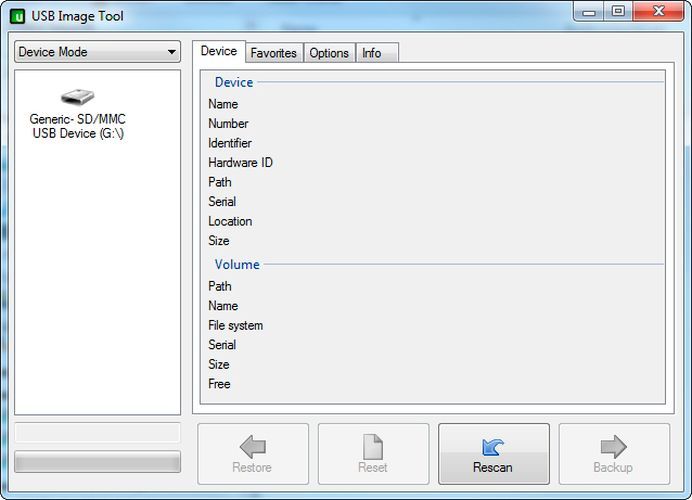Click the progress bar below the device list
The height and width of the screenshot is (500, 692).
tap(98, 462)
